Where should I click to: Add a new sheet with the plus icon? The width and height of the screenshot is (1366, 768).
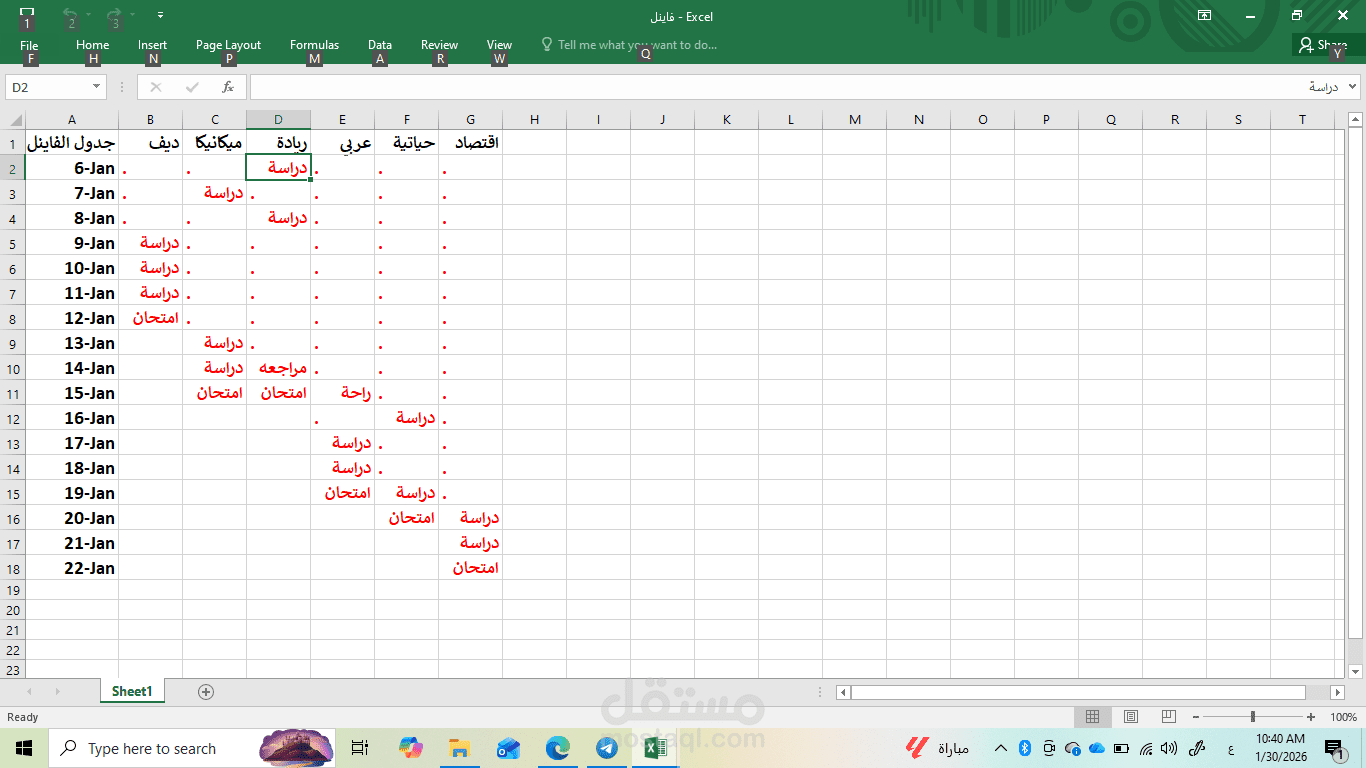point(206,692)
